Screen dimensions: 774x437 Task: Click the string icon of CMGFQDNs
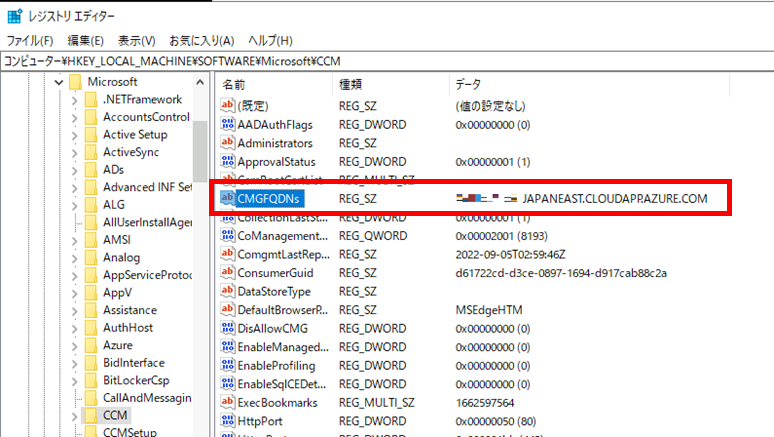[227, 198]
